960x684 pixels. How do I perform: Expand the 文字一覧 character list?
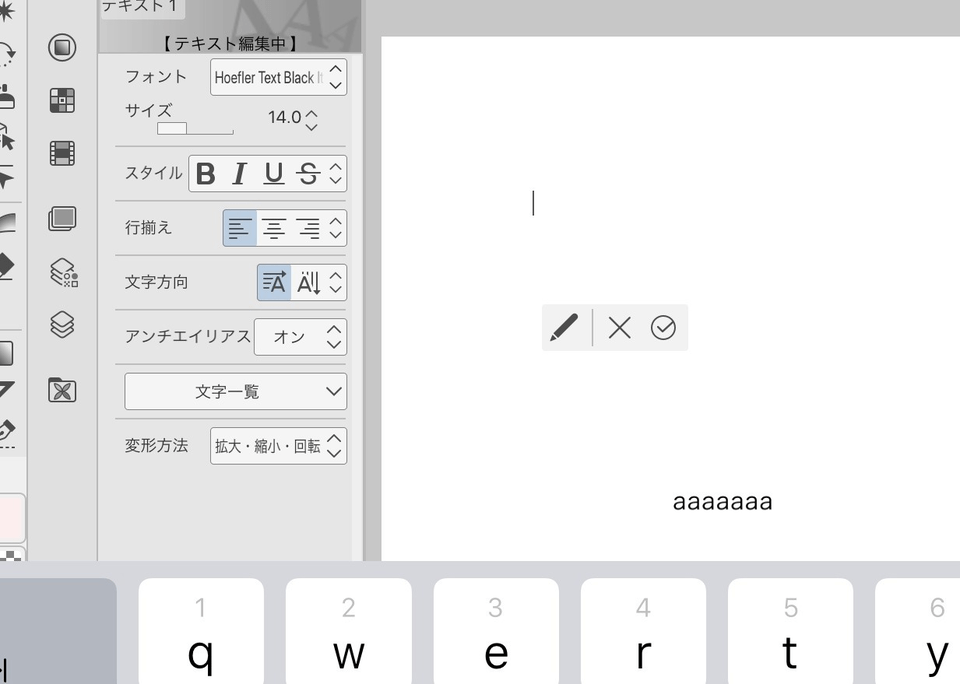235,392
